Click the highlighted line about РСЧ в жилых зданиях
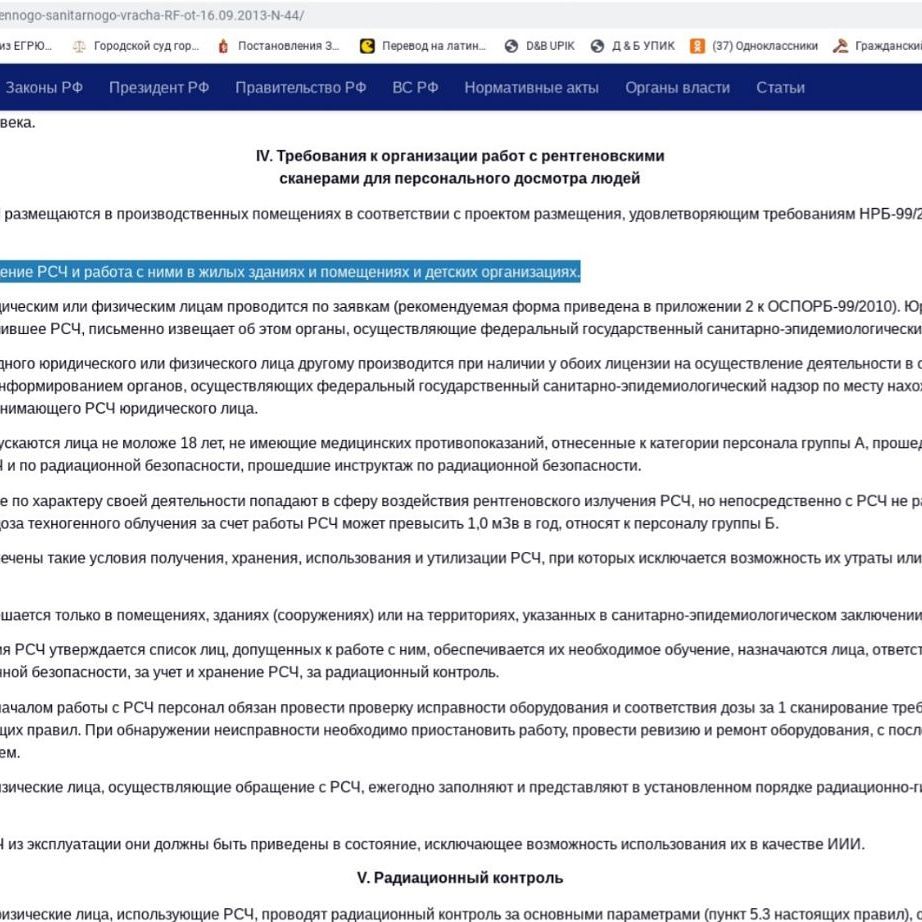The width and height of the screenshot is (922, 922). (x=290, y=272)
